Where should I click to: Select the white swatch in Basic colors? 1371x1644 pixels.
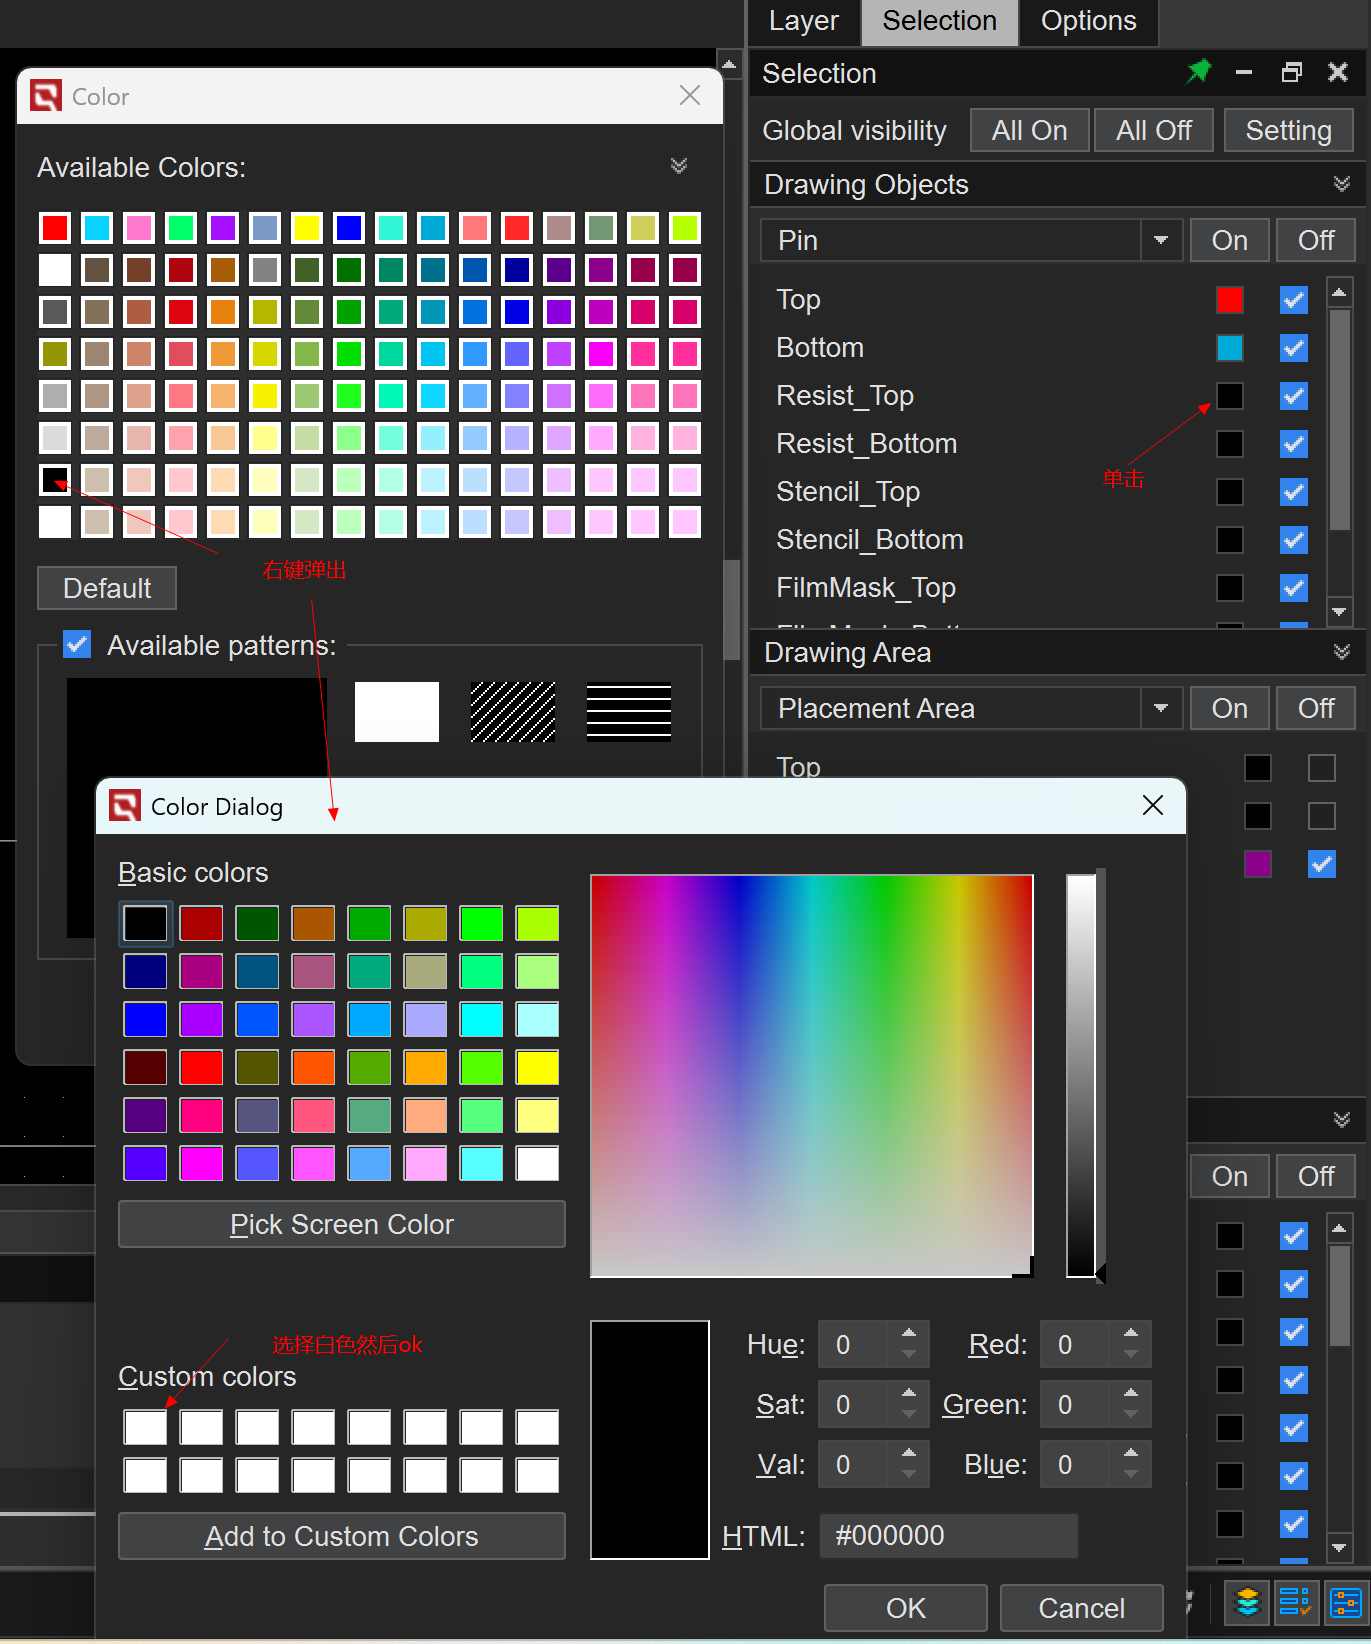coord(537,1163)
